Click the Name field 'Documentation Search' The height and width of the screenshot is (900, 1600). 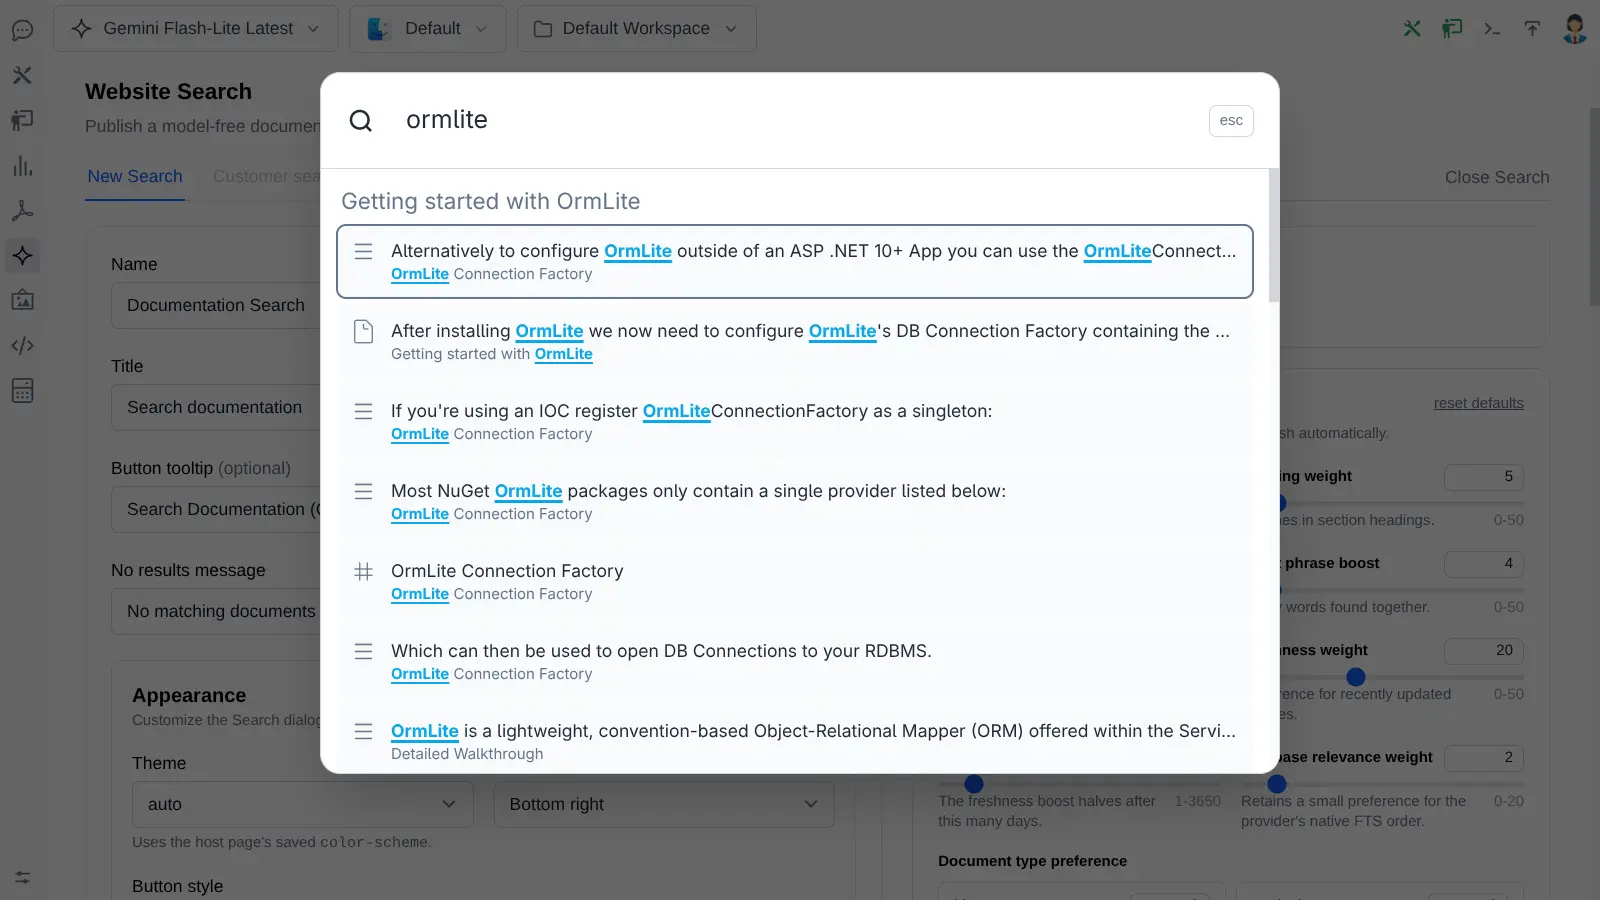click(x=215, y=305)
